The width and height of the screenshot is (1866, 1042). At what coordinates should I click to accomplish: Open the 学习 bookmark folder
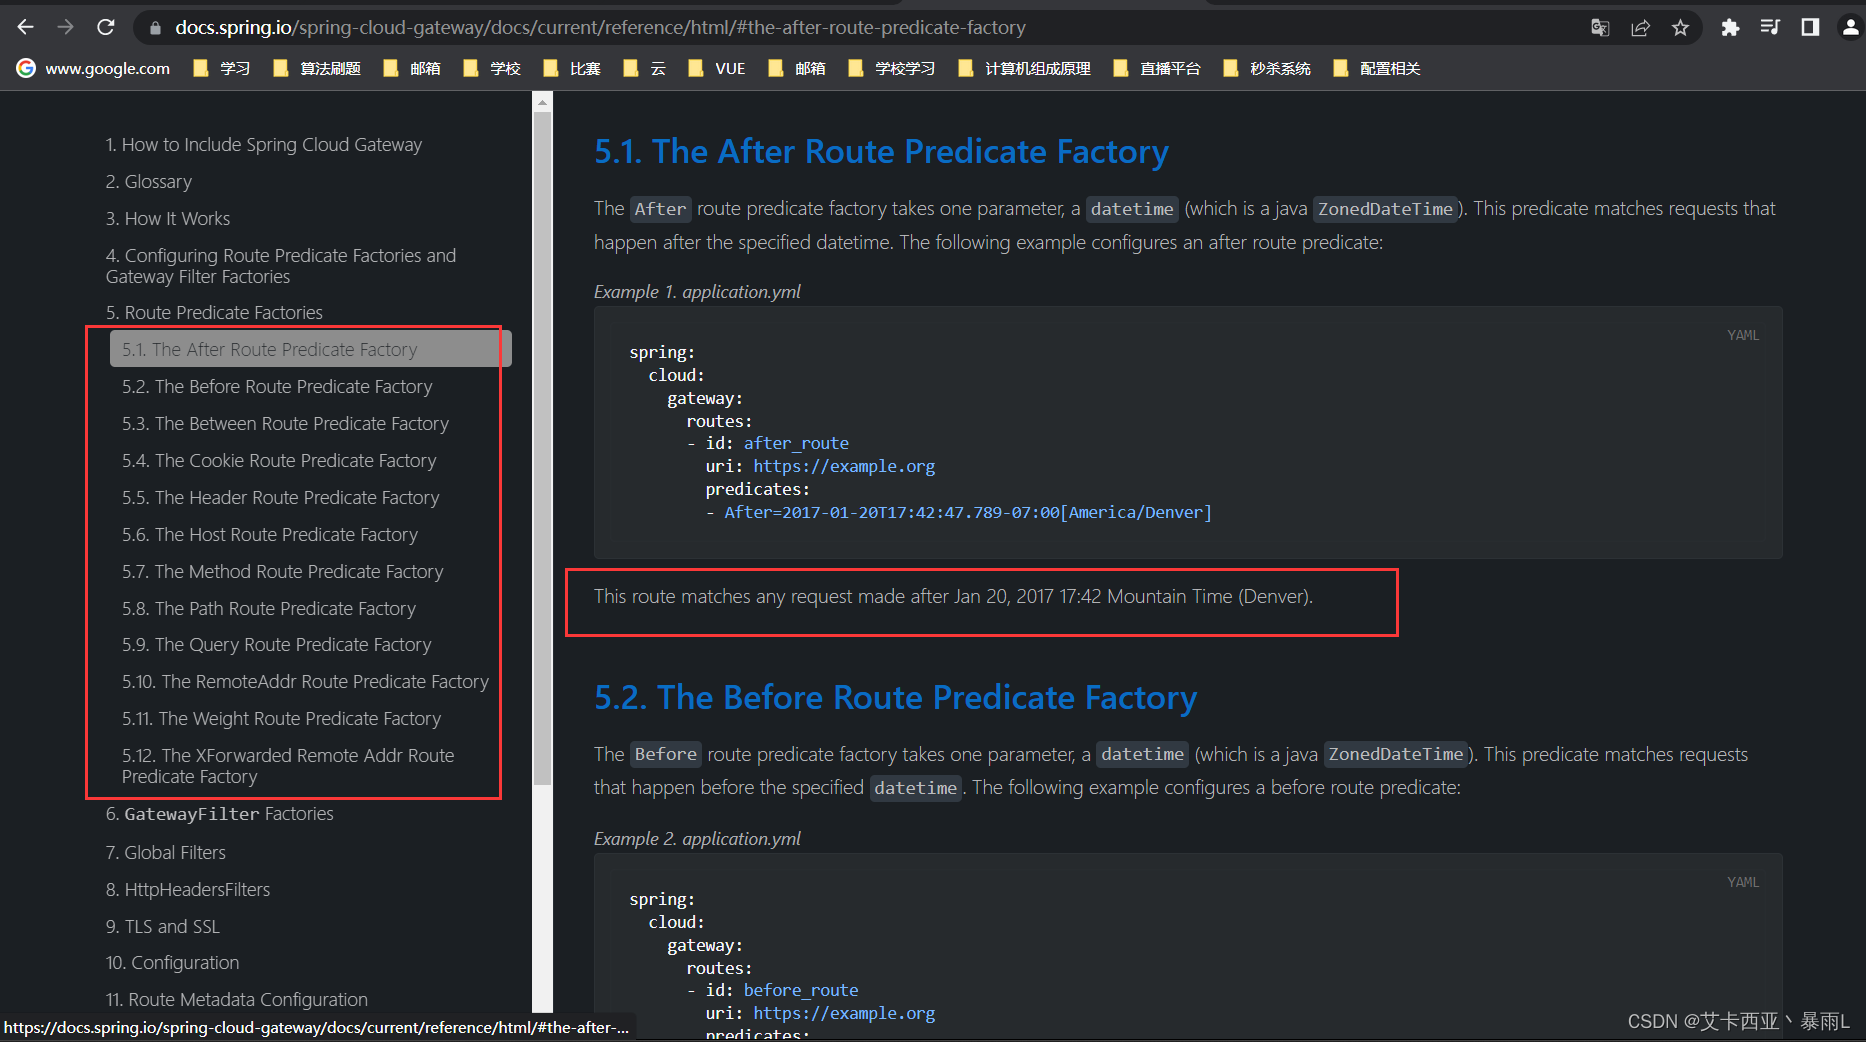coord(222,68)
